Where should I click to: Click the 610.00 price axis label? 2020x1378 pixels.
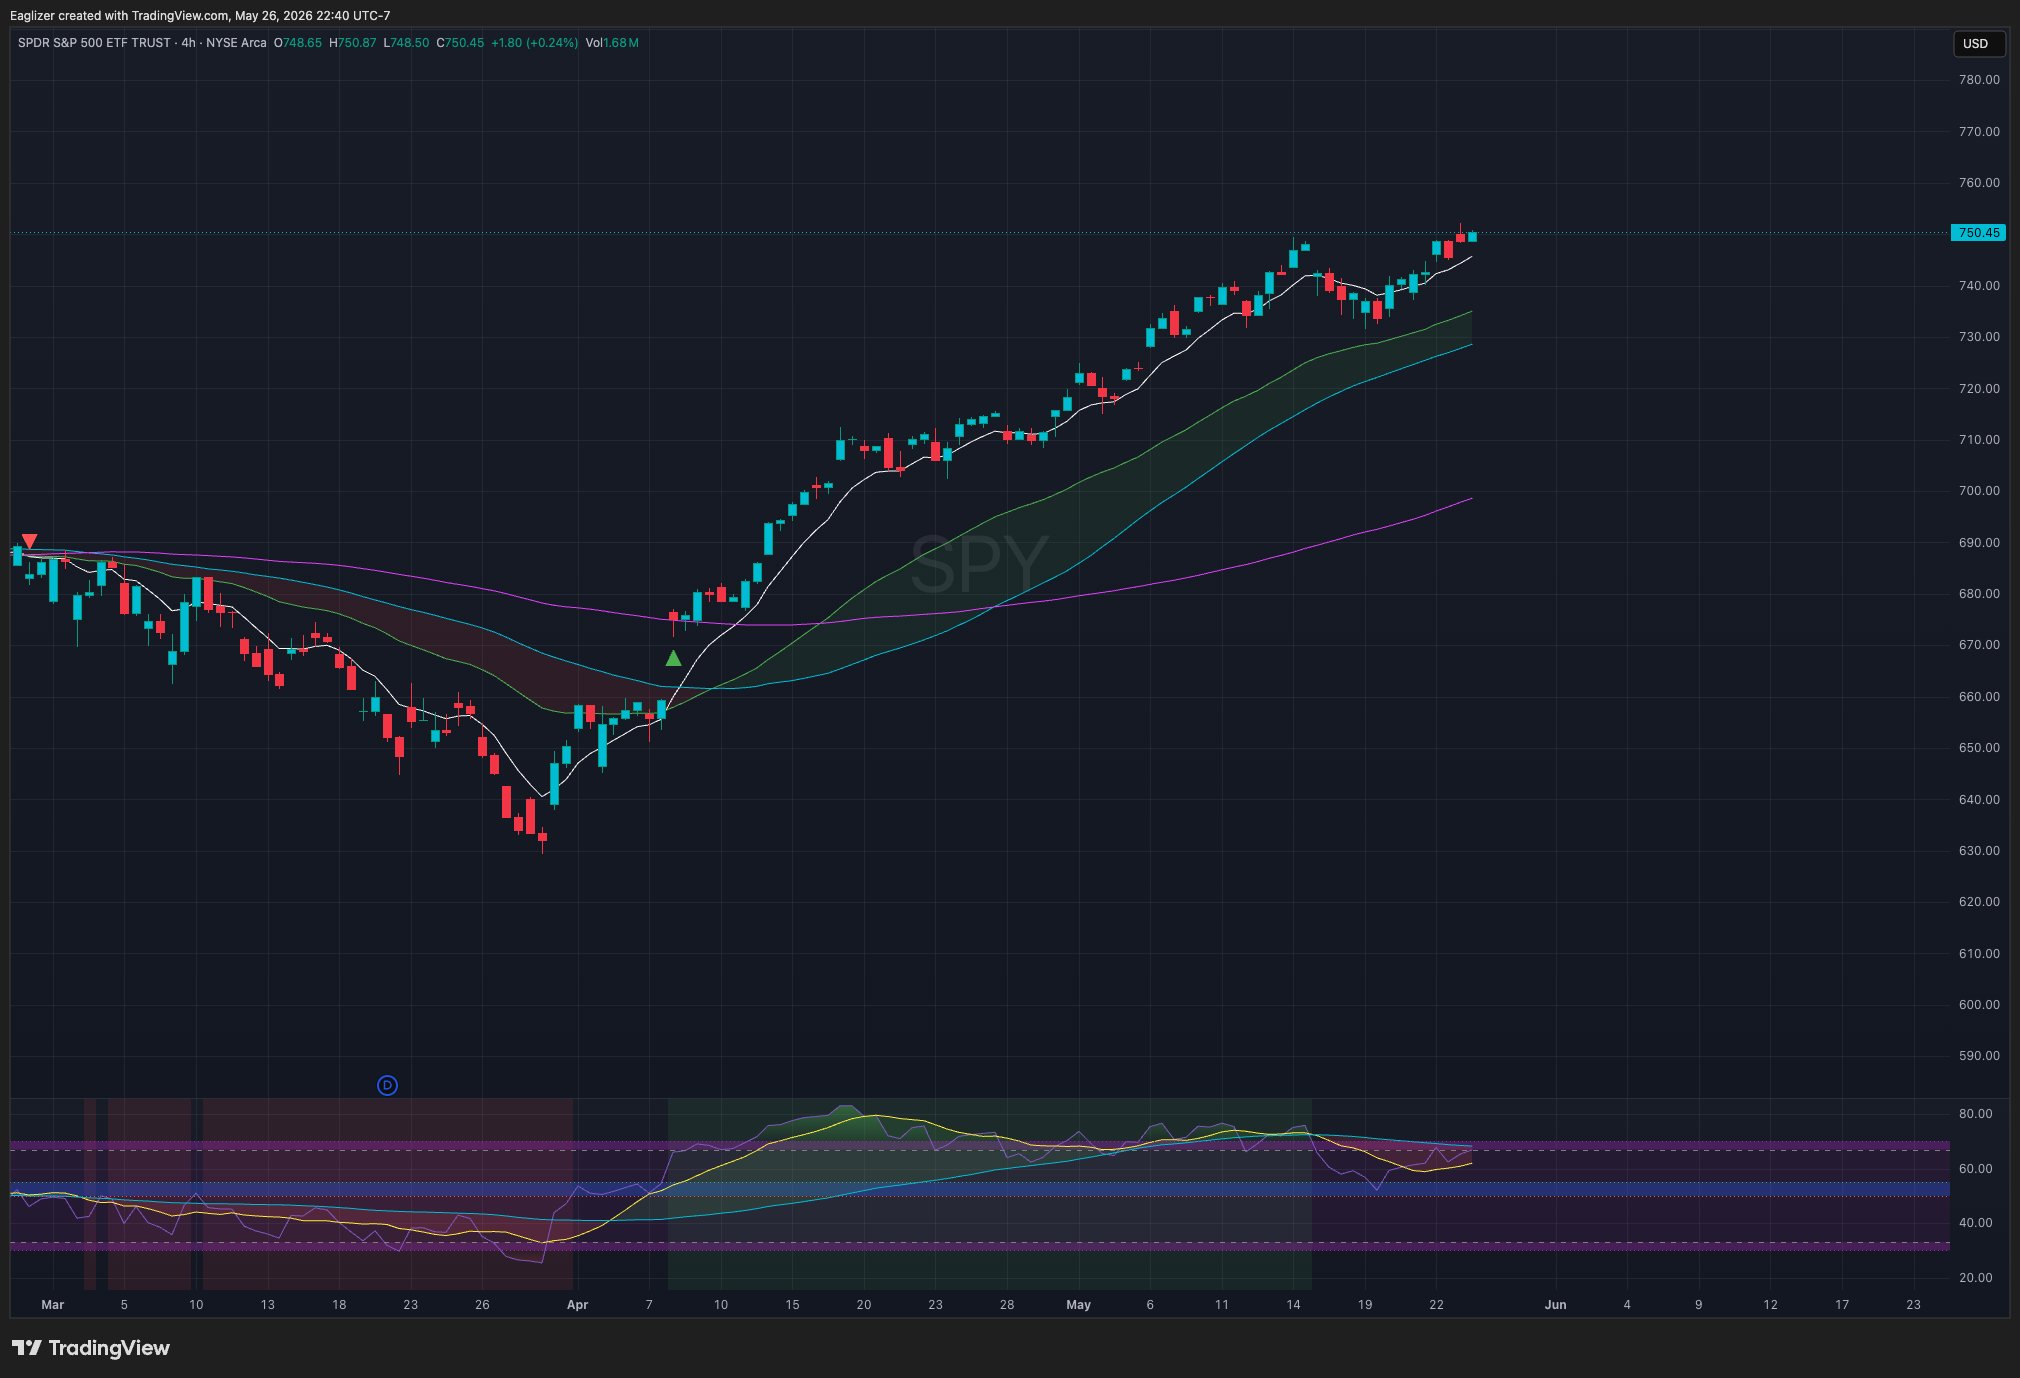coord(1979,954)
